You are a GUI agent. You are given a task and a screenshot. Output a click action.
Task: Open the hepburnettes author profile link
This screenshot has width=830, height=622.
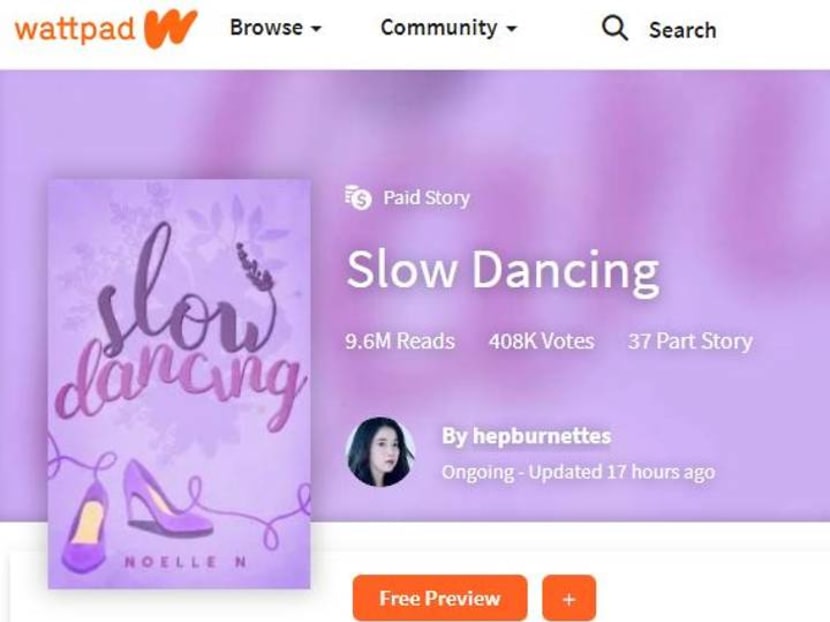coord(527,436)
